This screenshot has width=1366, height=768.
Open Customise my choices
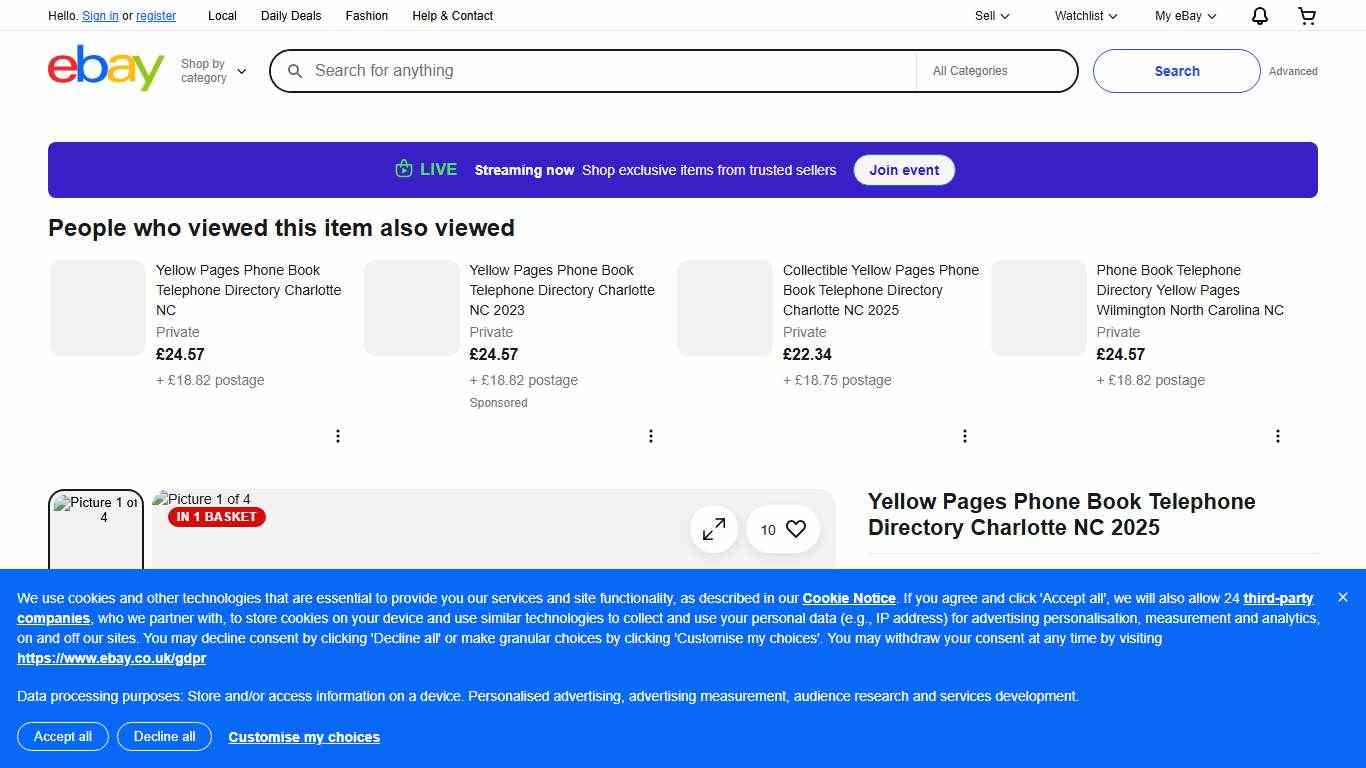(304, 737)
